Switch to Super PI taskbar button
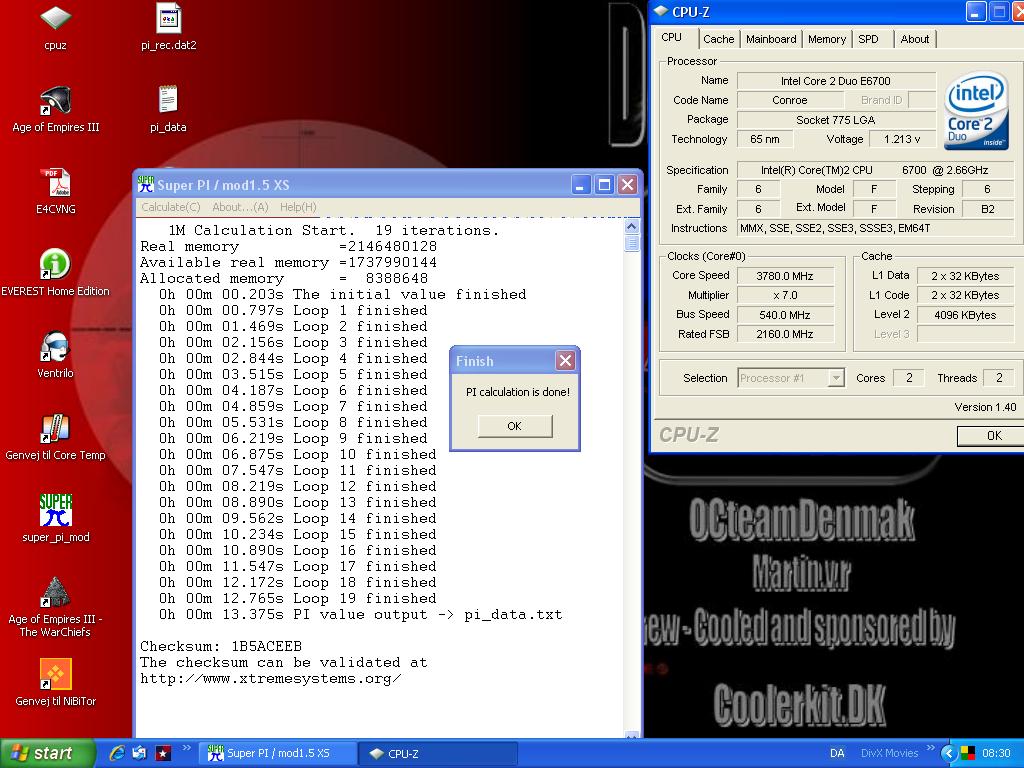This screenshot has height=768, width=1024. coord(278,753)
